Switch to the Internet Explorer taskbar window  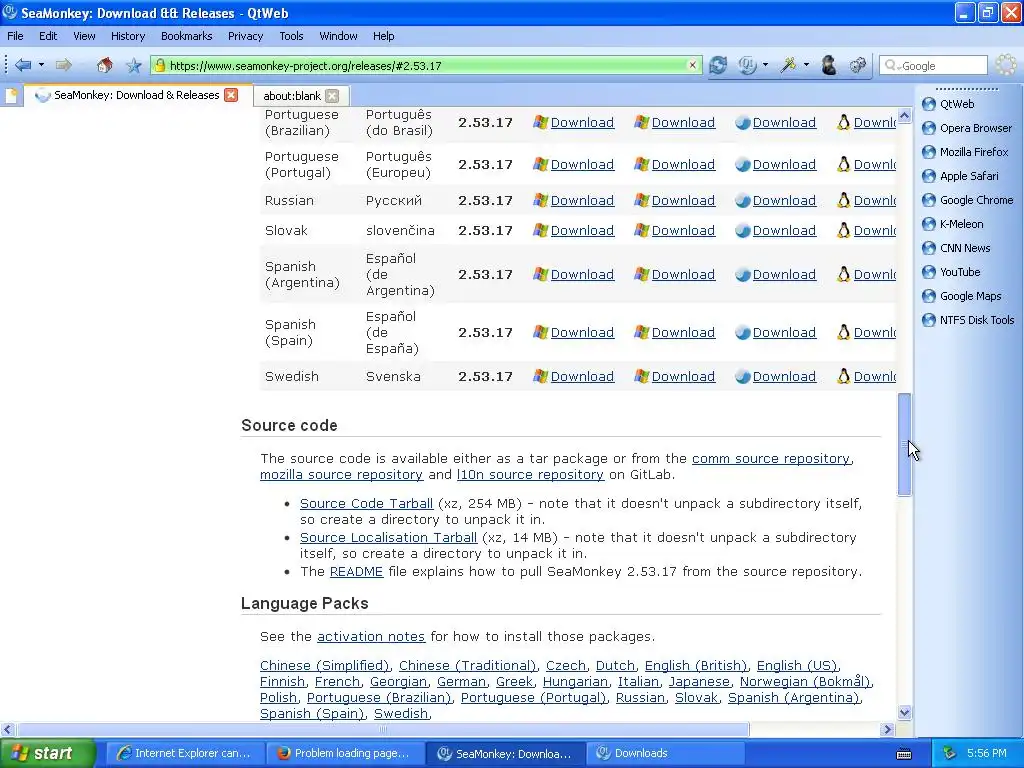184,754
